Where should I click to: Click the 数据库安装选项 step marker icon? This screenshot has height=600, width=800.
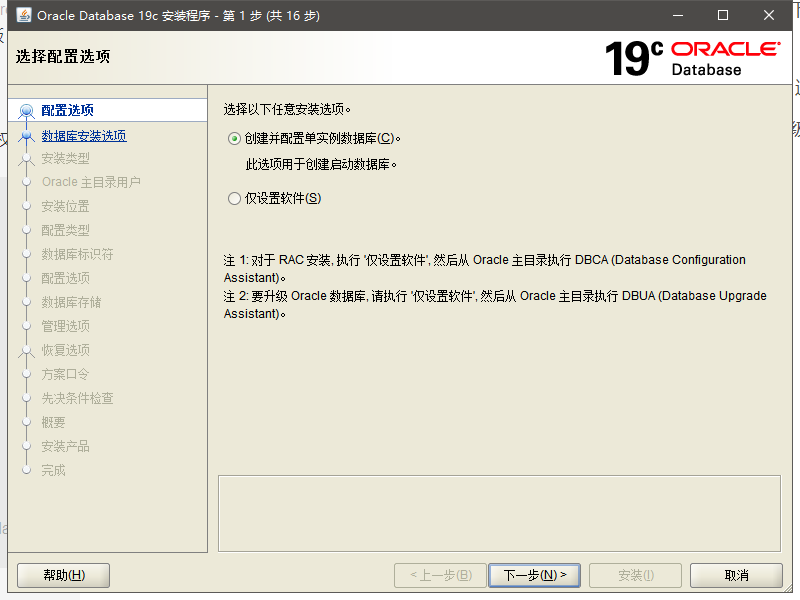(23, 134)
